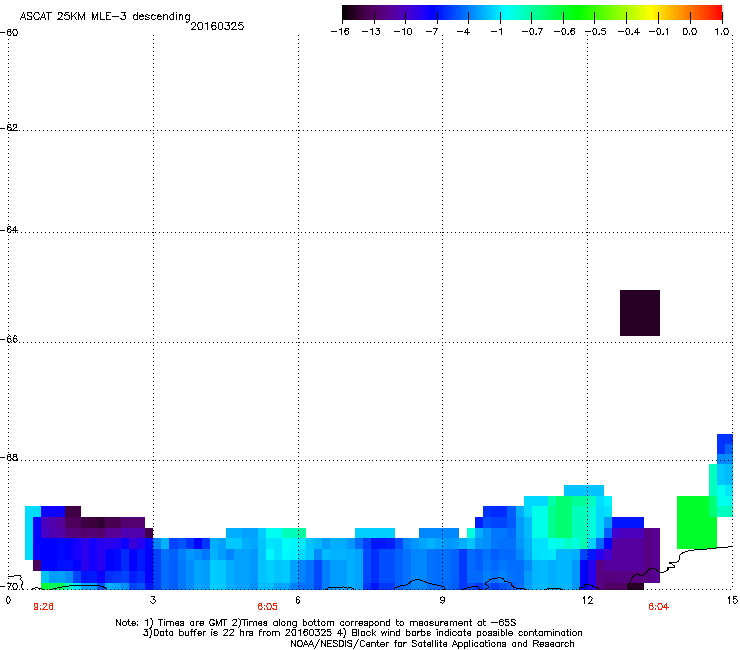This screenshot has width=740, height=650.
Task: Click the red 6:04 pass time
Action: [658, 607]
